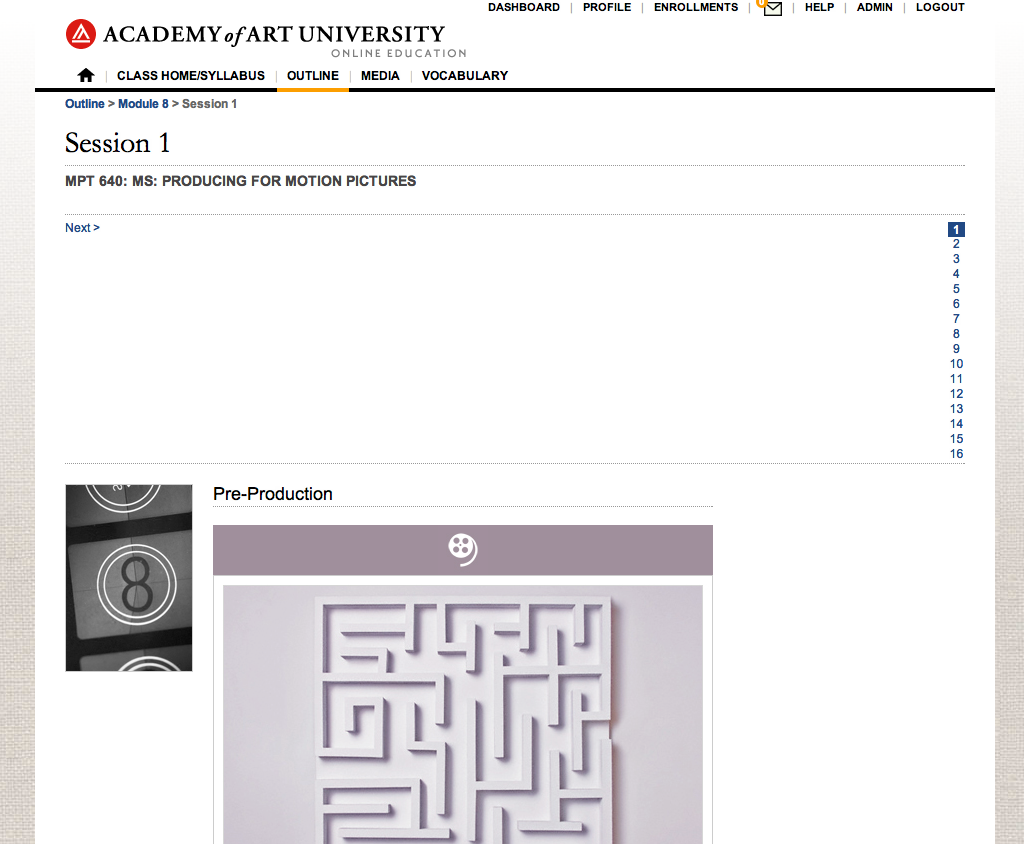Open the mail envelope icon
The image size is (1024, 844).
772,8
